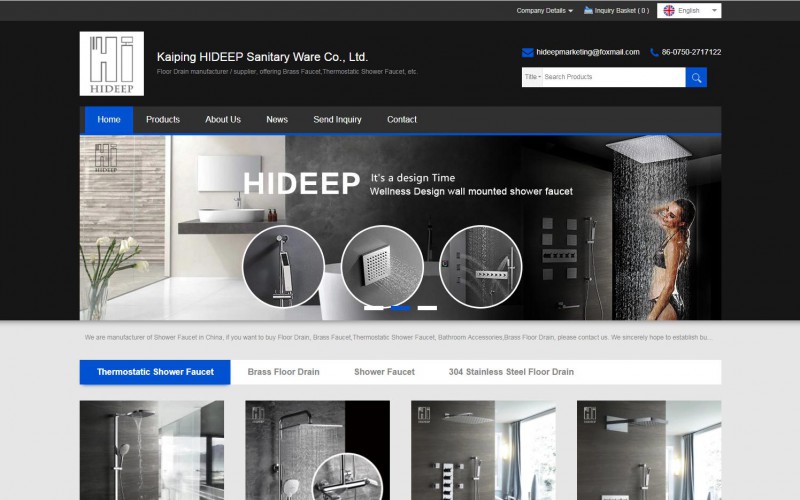The width and height of the screenshot is (800, 500).
Task: Click the email envelope icon
Action: click(x=528, y=53)
